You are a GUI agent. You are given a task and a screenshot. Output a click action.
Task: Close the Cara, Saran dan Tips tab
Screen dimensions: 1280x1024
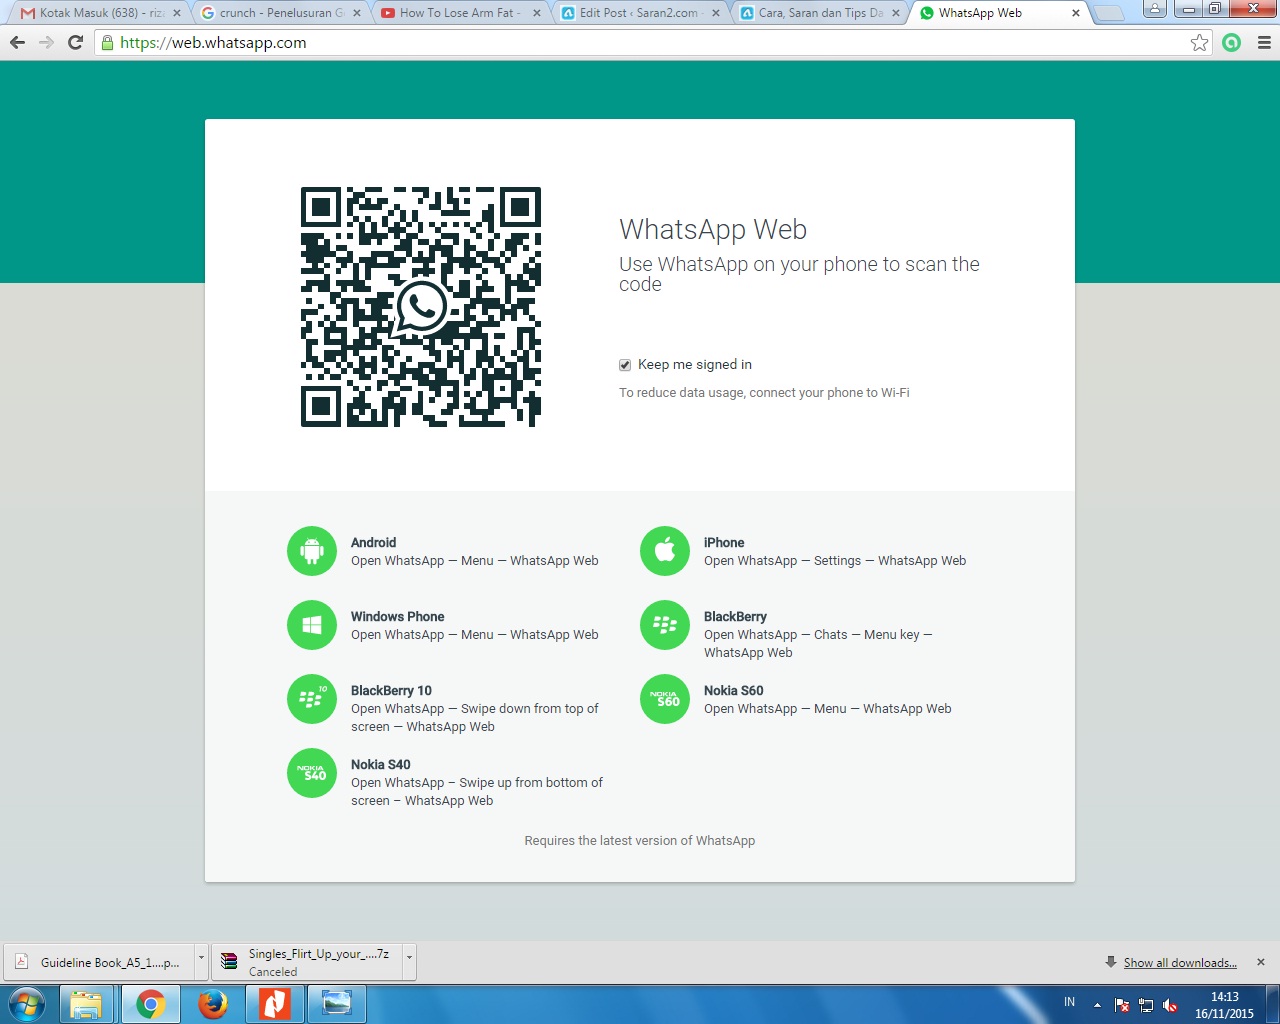click(896, 13)
